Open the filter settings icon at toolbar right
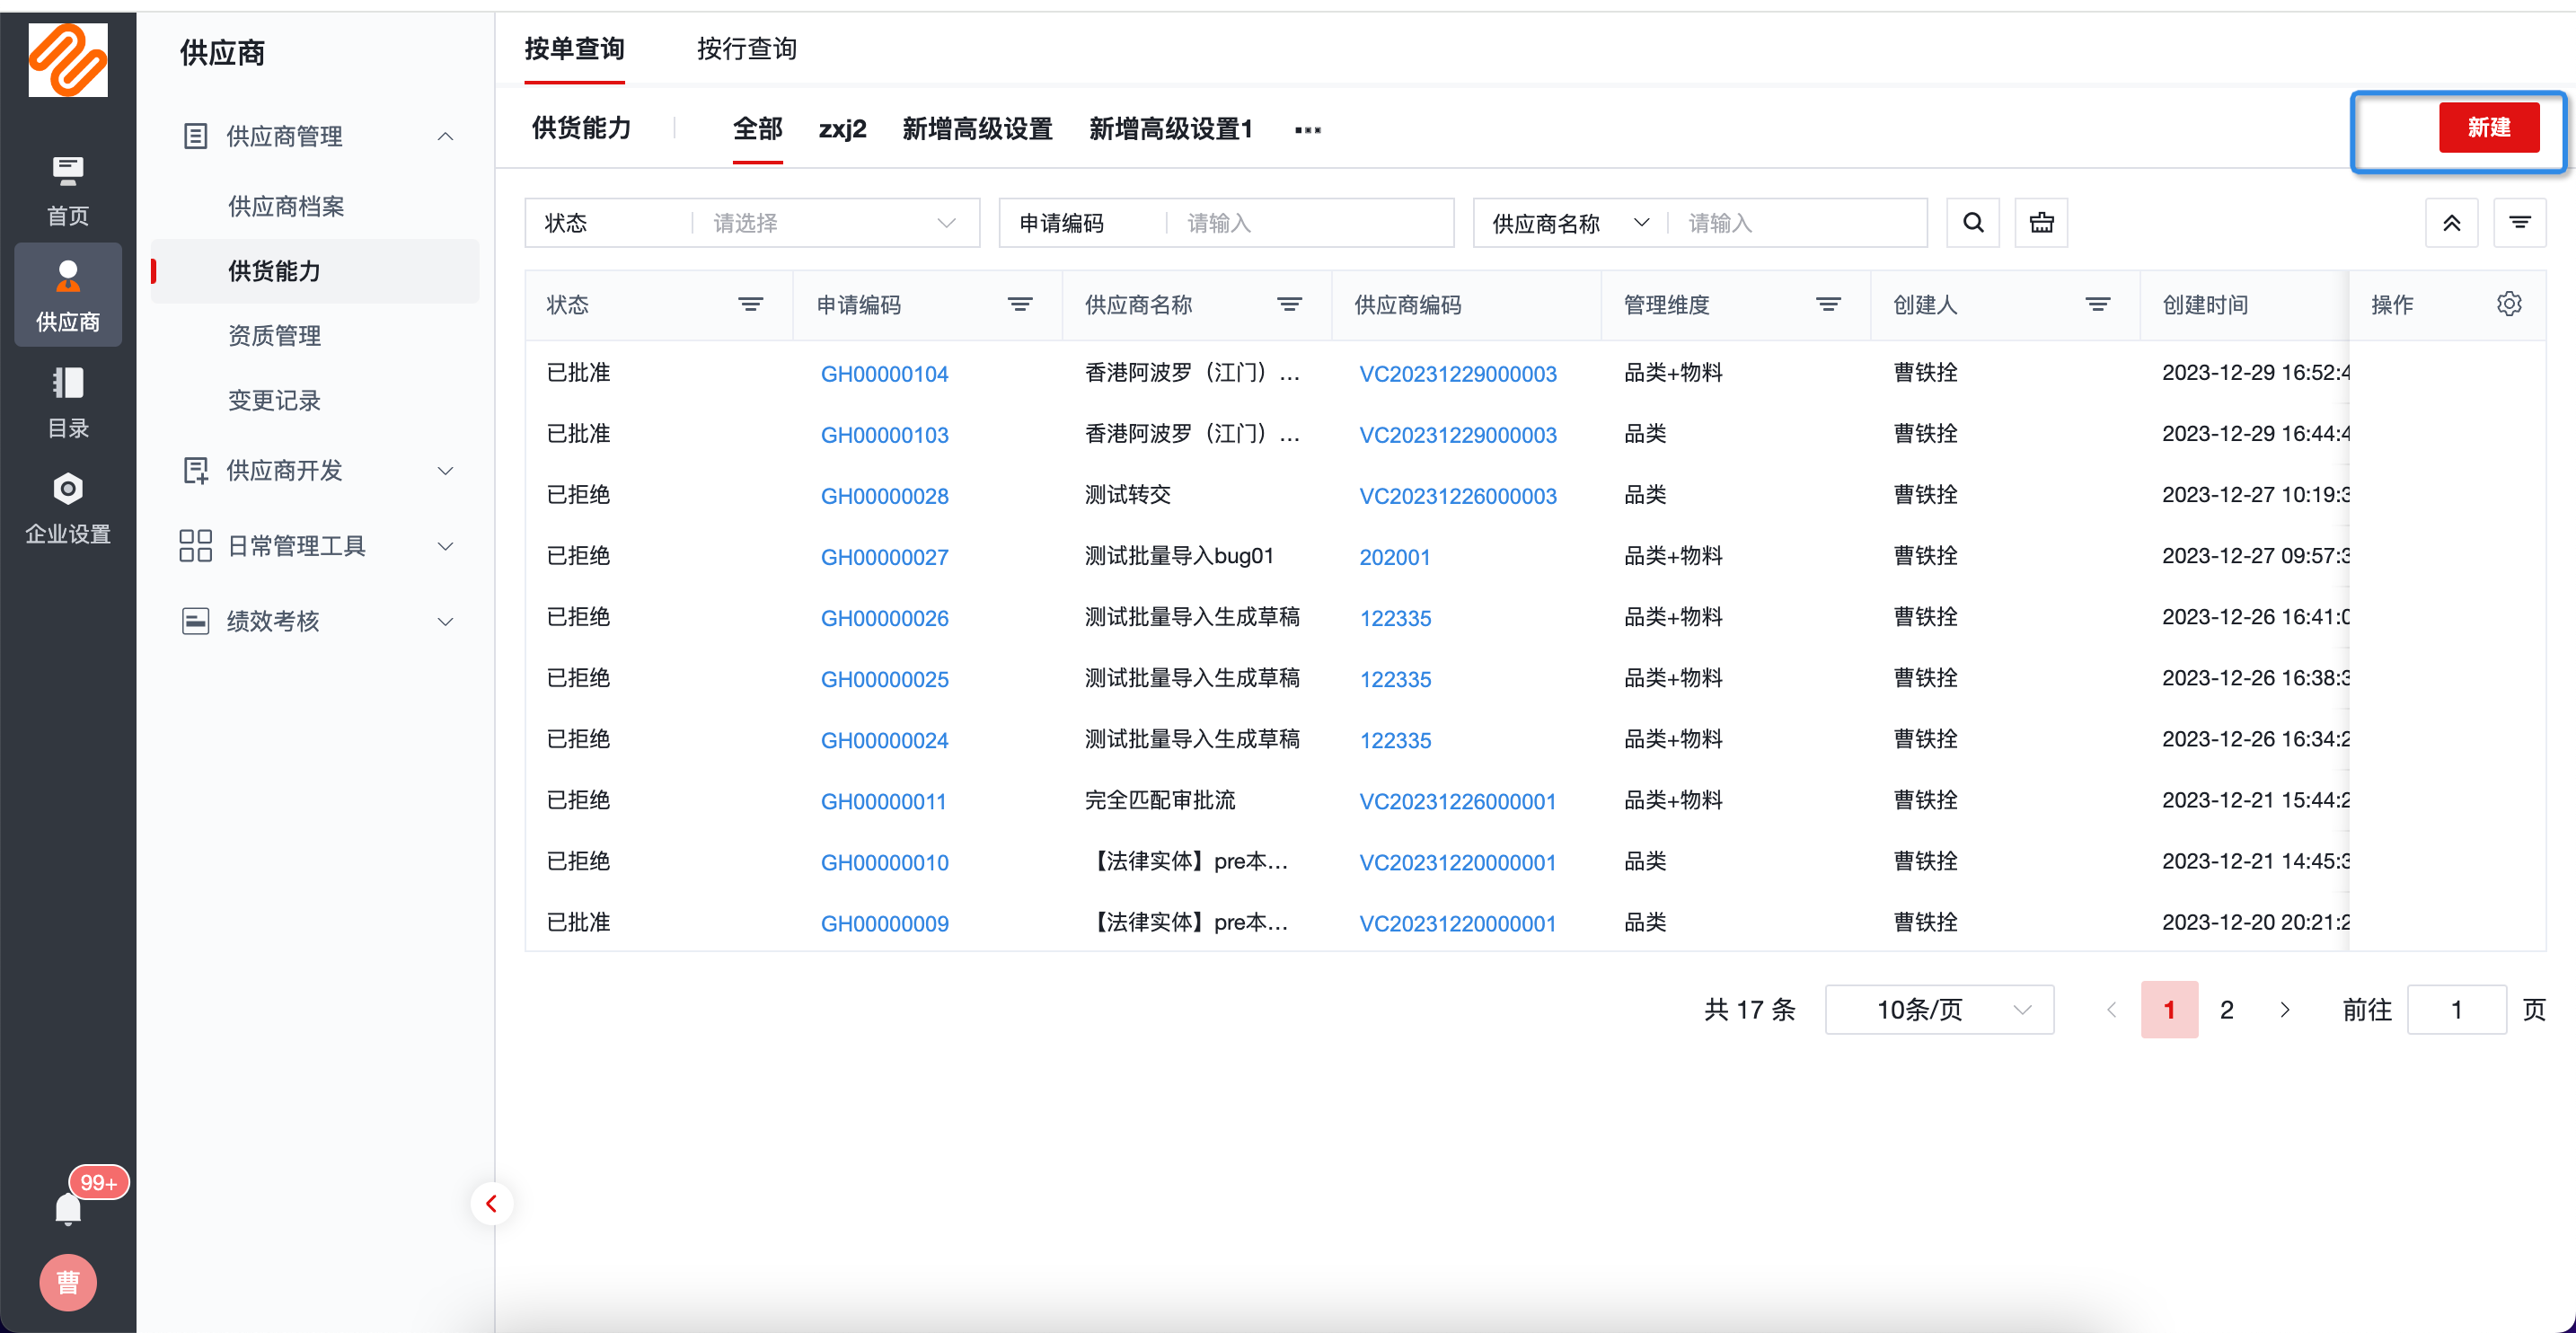 2519,222
